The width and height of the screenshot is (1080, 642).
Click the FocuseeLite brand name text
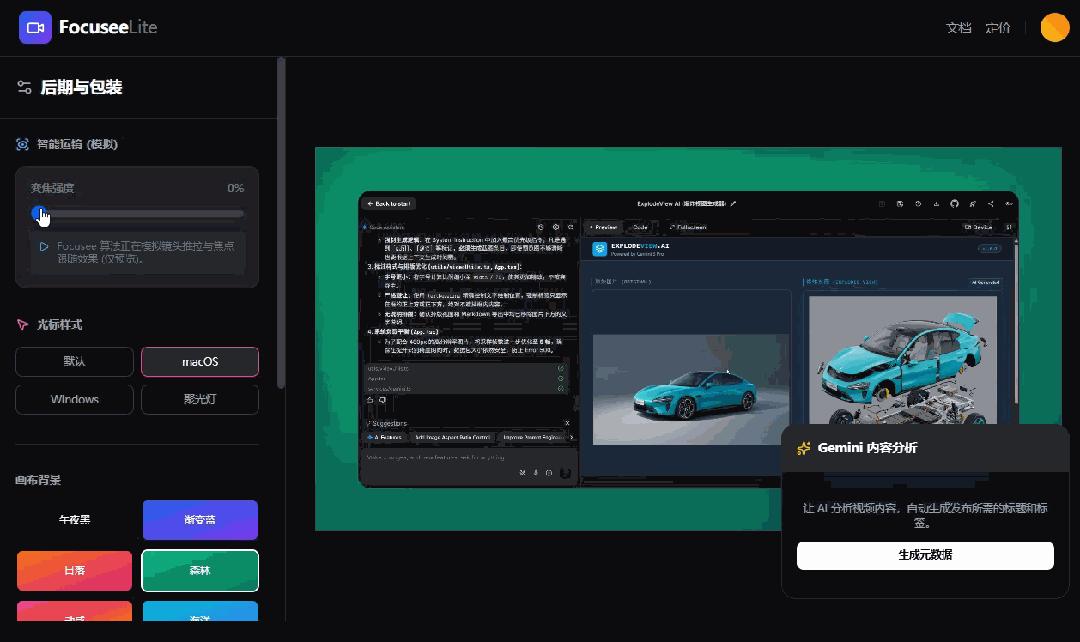(108, 28)
